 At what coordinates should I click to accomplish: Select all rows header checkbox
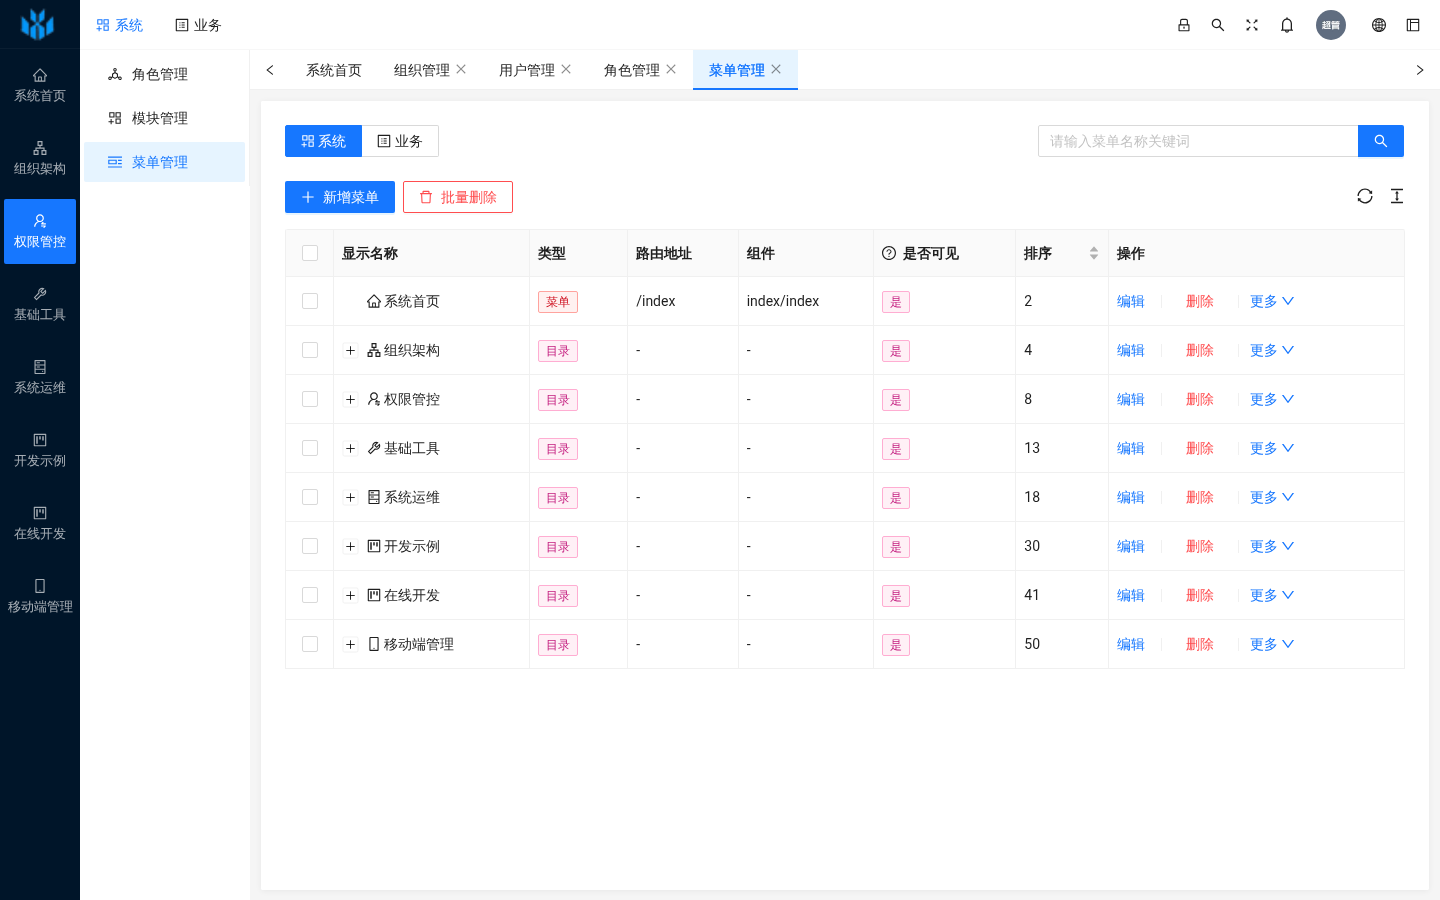tap(310, 253)
